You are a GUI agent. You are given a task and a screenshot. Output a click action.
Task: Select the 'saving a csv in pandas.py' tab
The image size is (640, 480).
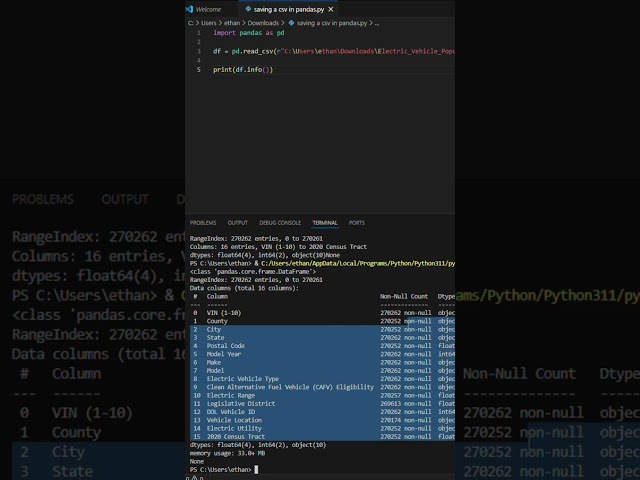[289, 9]
